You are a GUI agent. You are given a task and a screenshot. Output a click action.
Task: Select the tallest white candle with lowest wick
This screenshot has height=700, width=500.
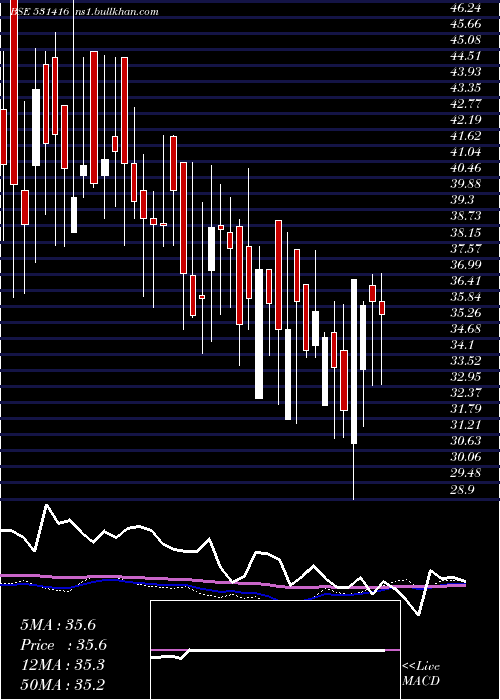coord(354,362)
